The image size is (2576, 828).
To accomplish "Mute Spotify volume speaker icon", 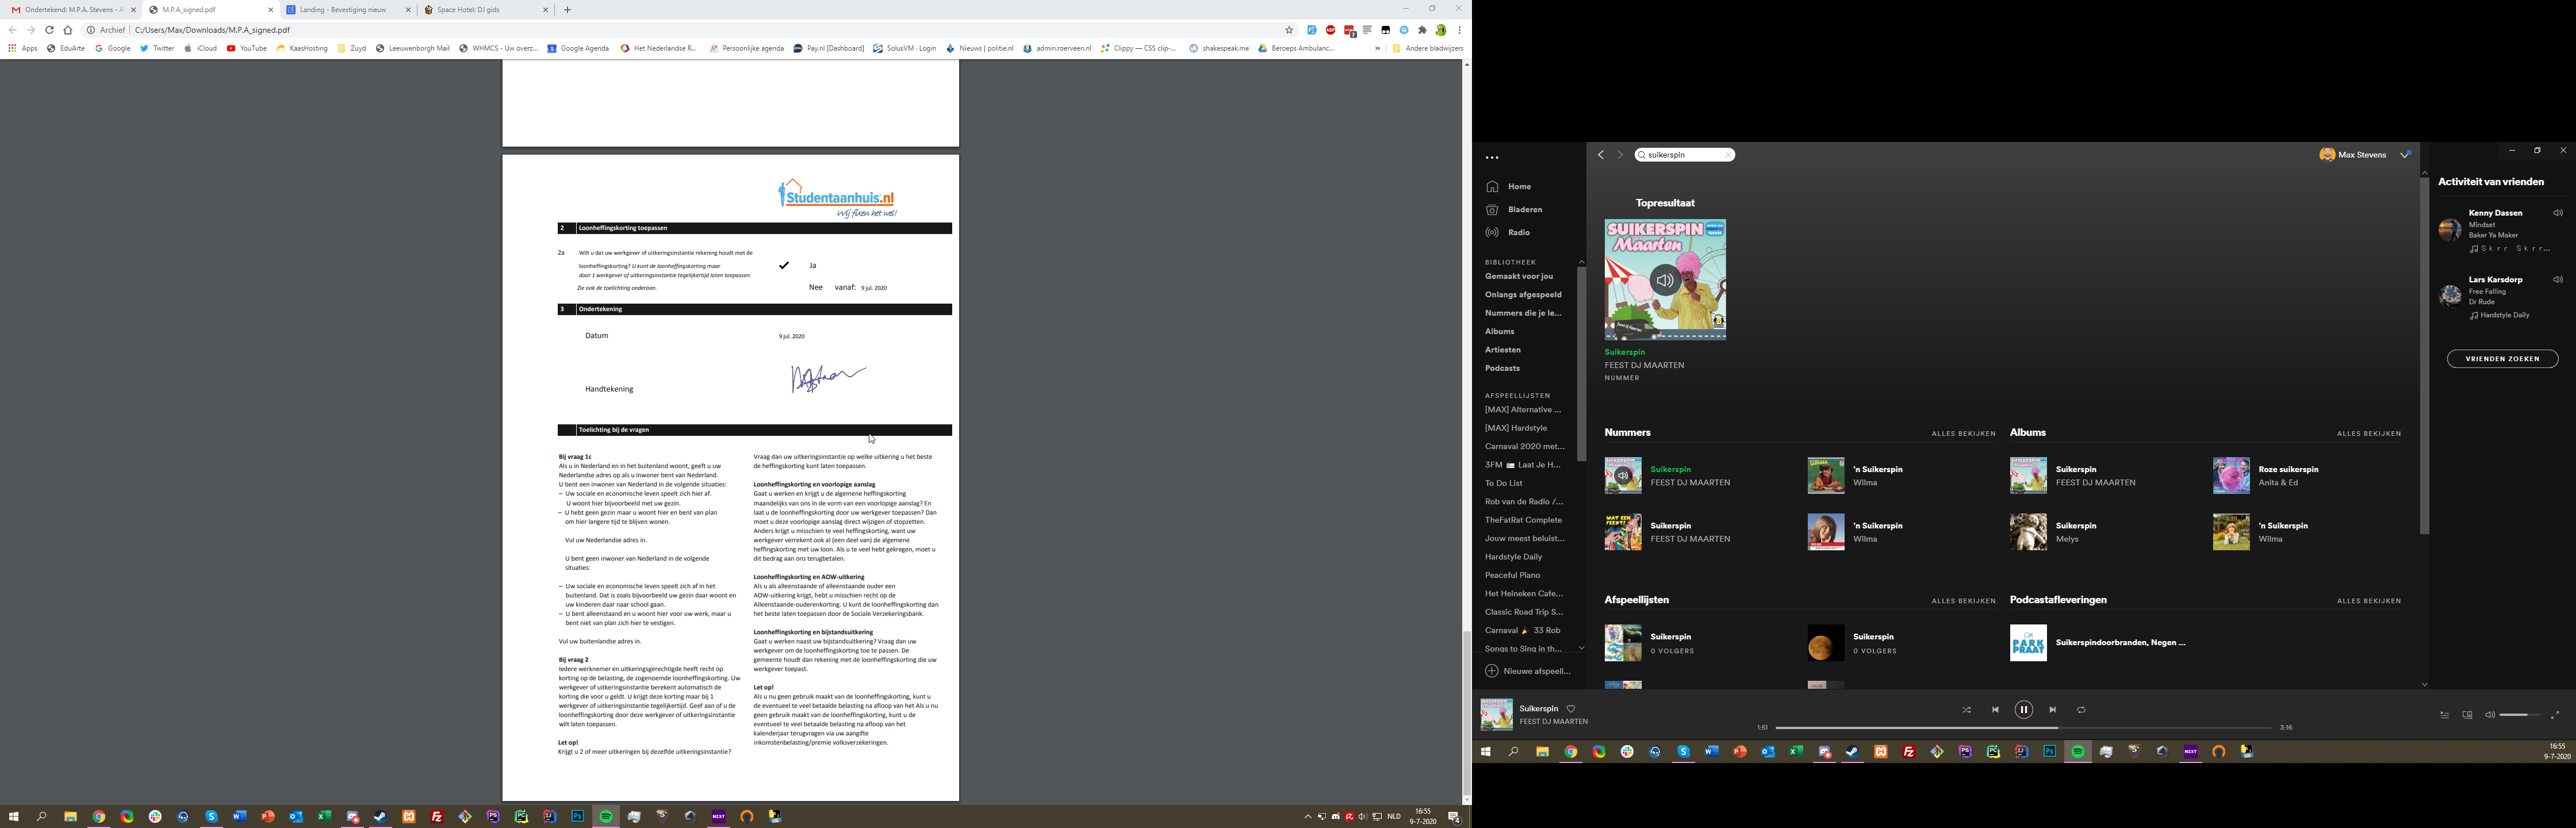I will [2489, 715].
